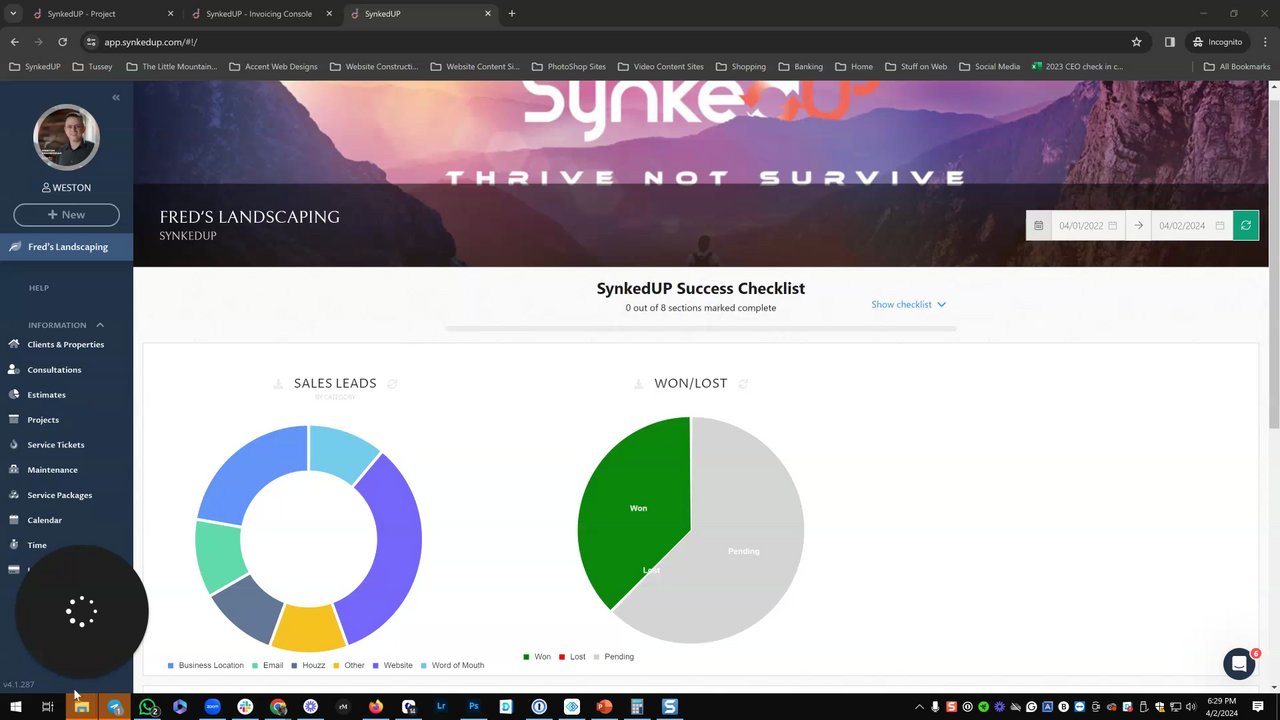Open Calendar in the sidebar
Screen dimensions: 1280x720
pos(44,520)
